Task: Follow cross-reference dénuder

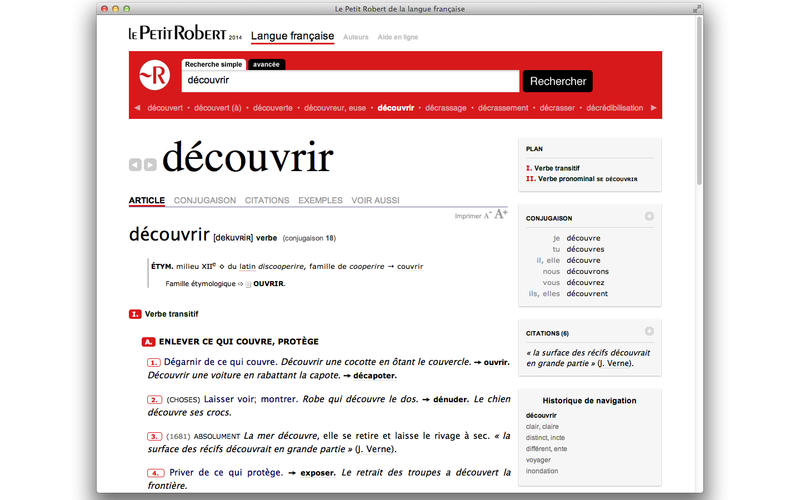Action: tap(451, 399)
